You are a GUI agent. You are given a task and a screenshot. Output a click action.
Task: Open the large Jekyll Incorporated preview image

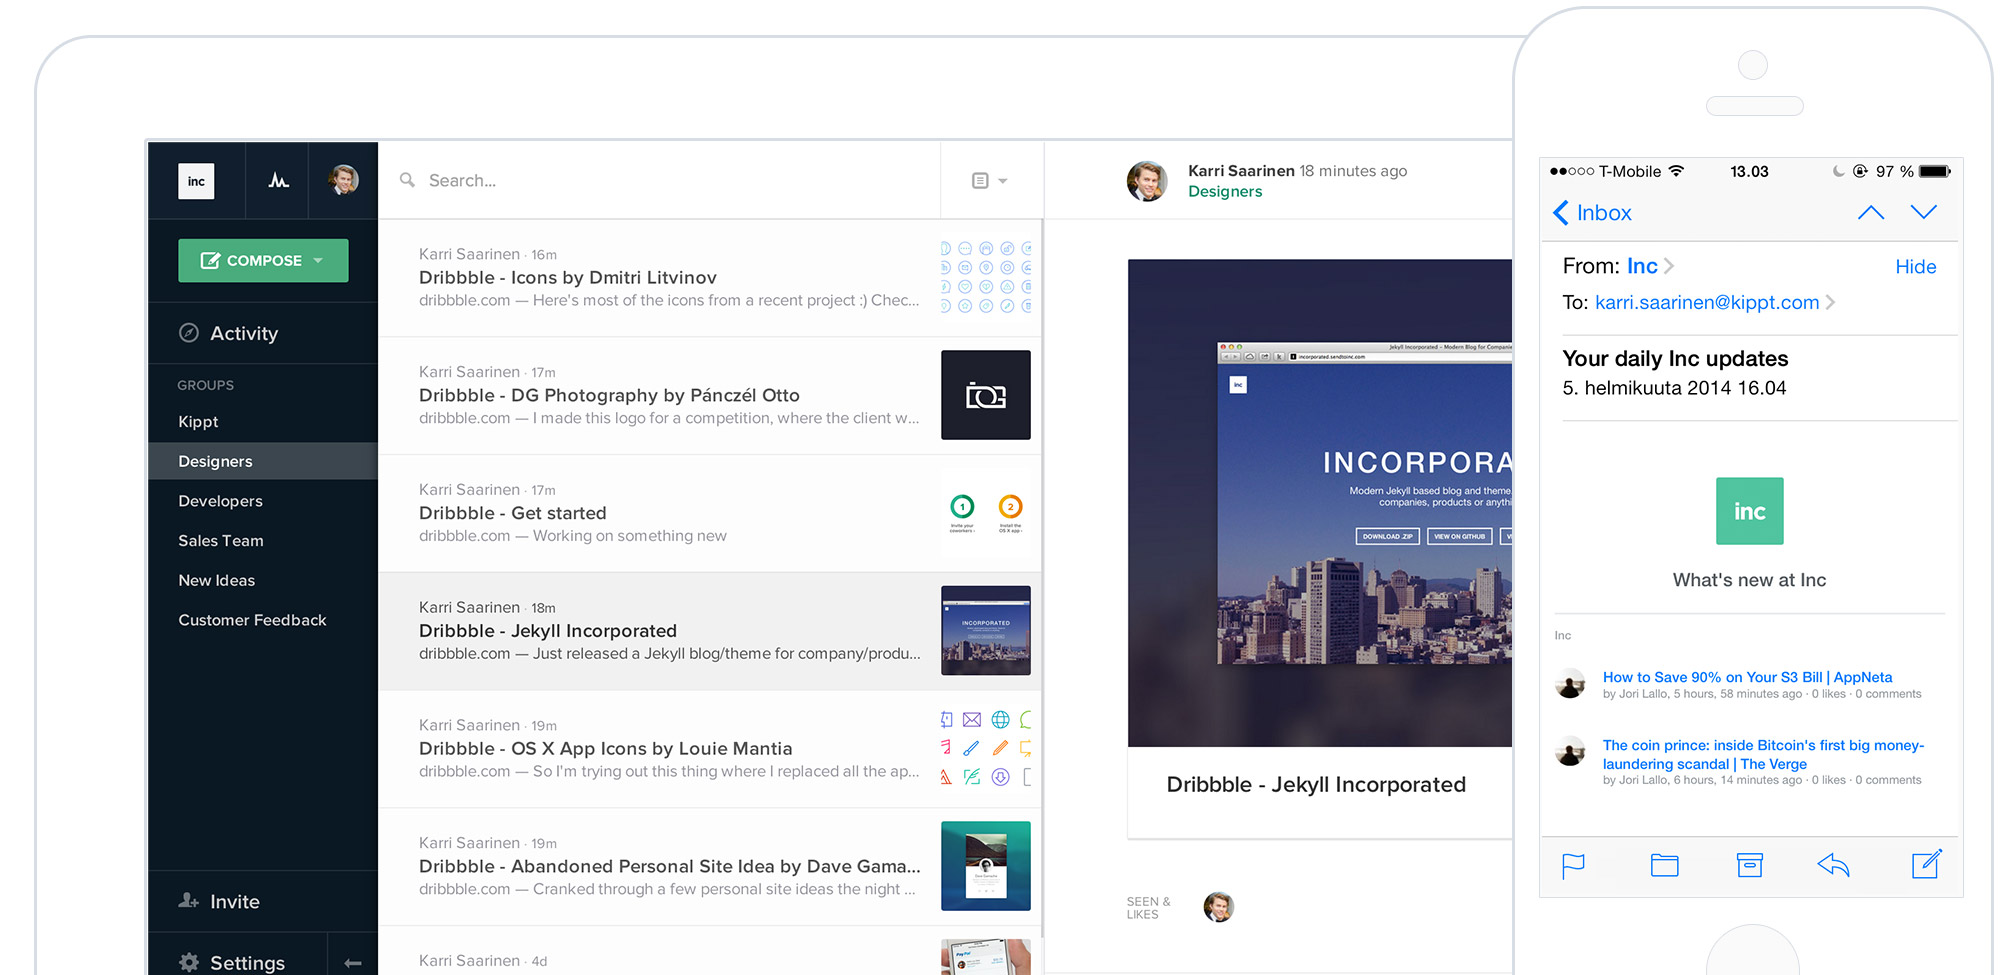click(1320, 503)
